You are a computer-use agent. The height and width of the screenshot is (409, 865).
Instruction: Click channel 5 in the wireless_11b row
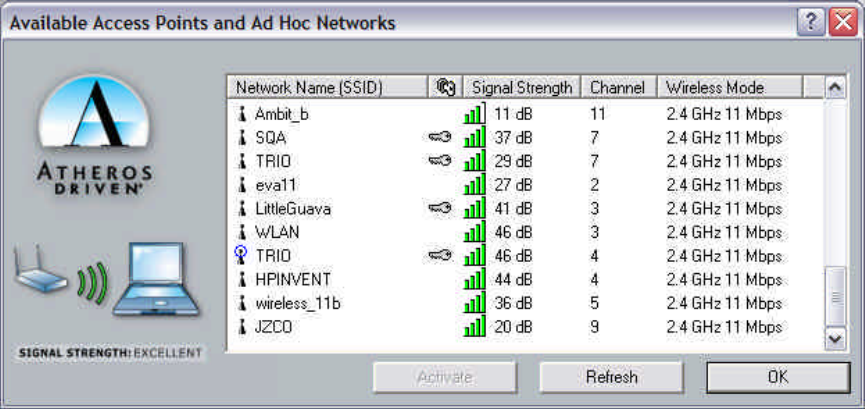(x=594, y=304)
